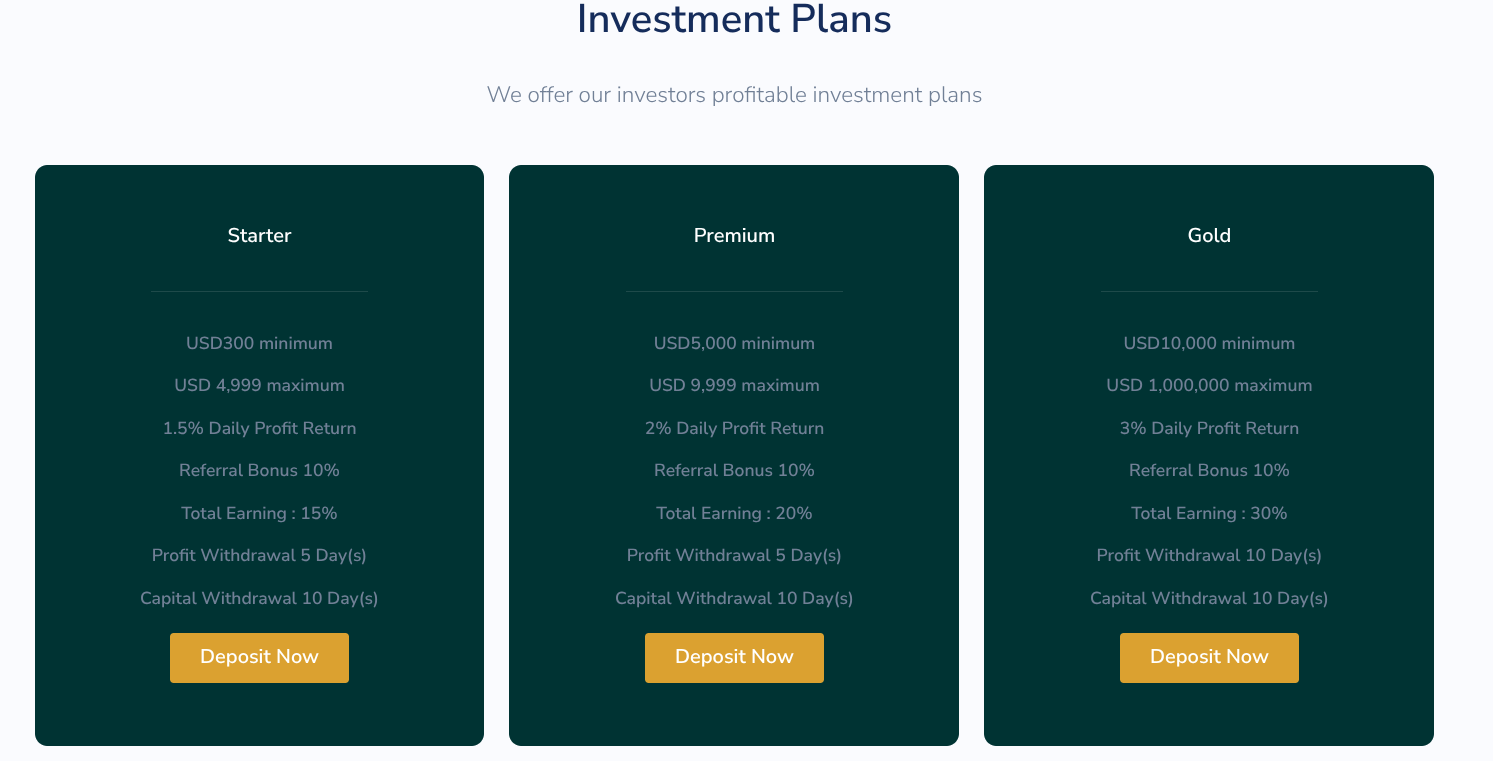Viewport: 1493px width, 761px height.
Task: Click Profit Withdrawal 10 Day(s) in Gold
Action: [1209, 556]
